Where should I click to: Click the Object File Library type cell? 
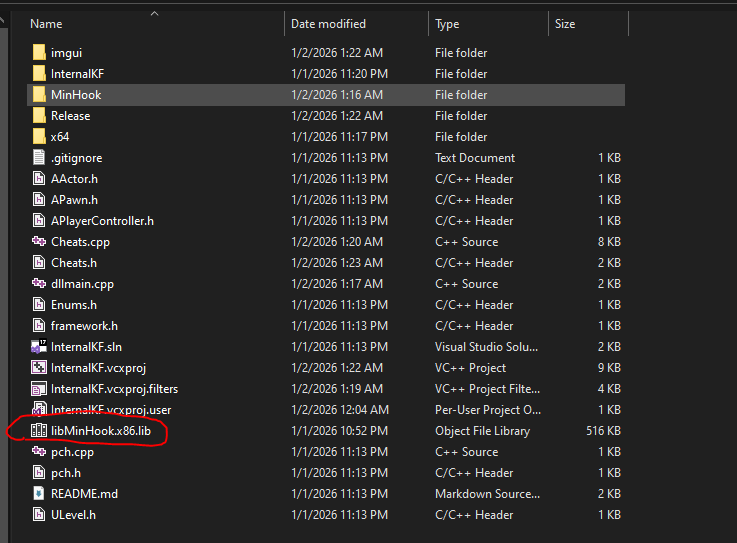pos(482,431)
